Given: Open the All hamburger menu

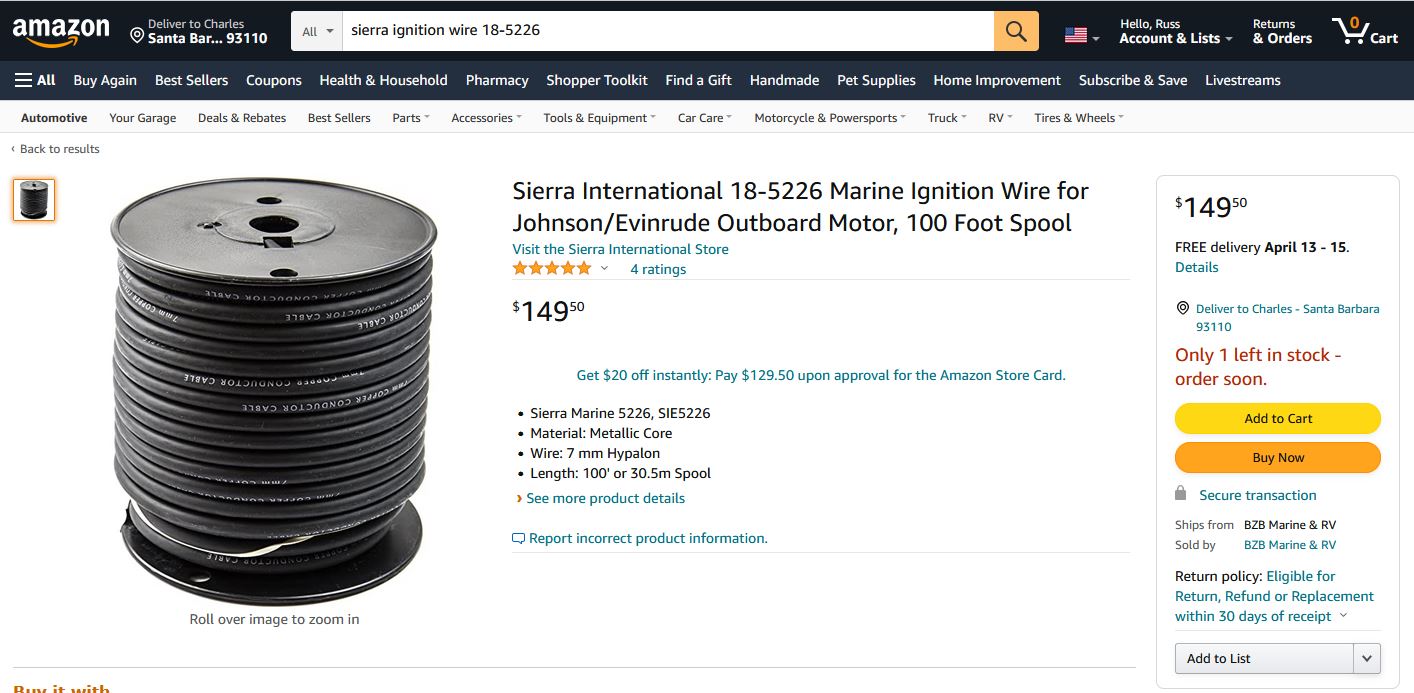Looking at the screenshot, I should tap(35, 80).
